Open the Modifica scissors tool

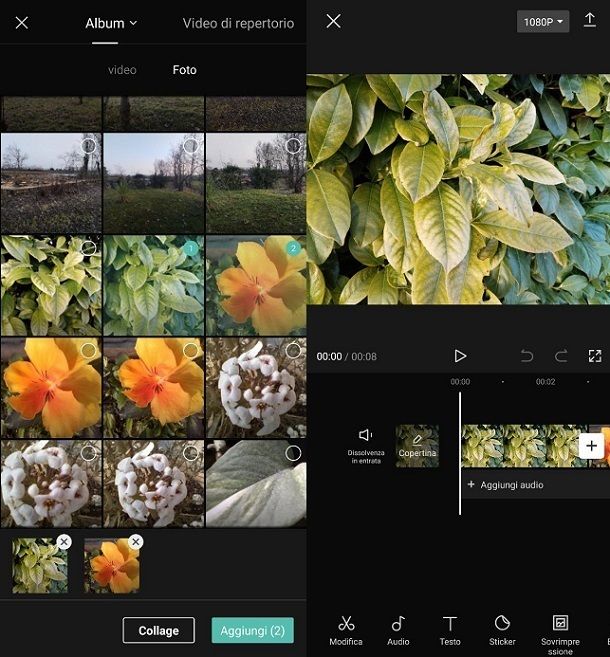(x=346, y=629)
